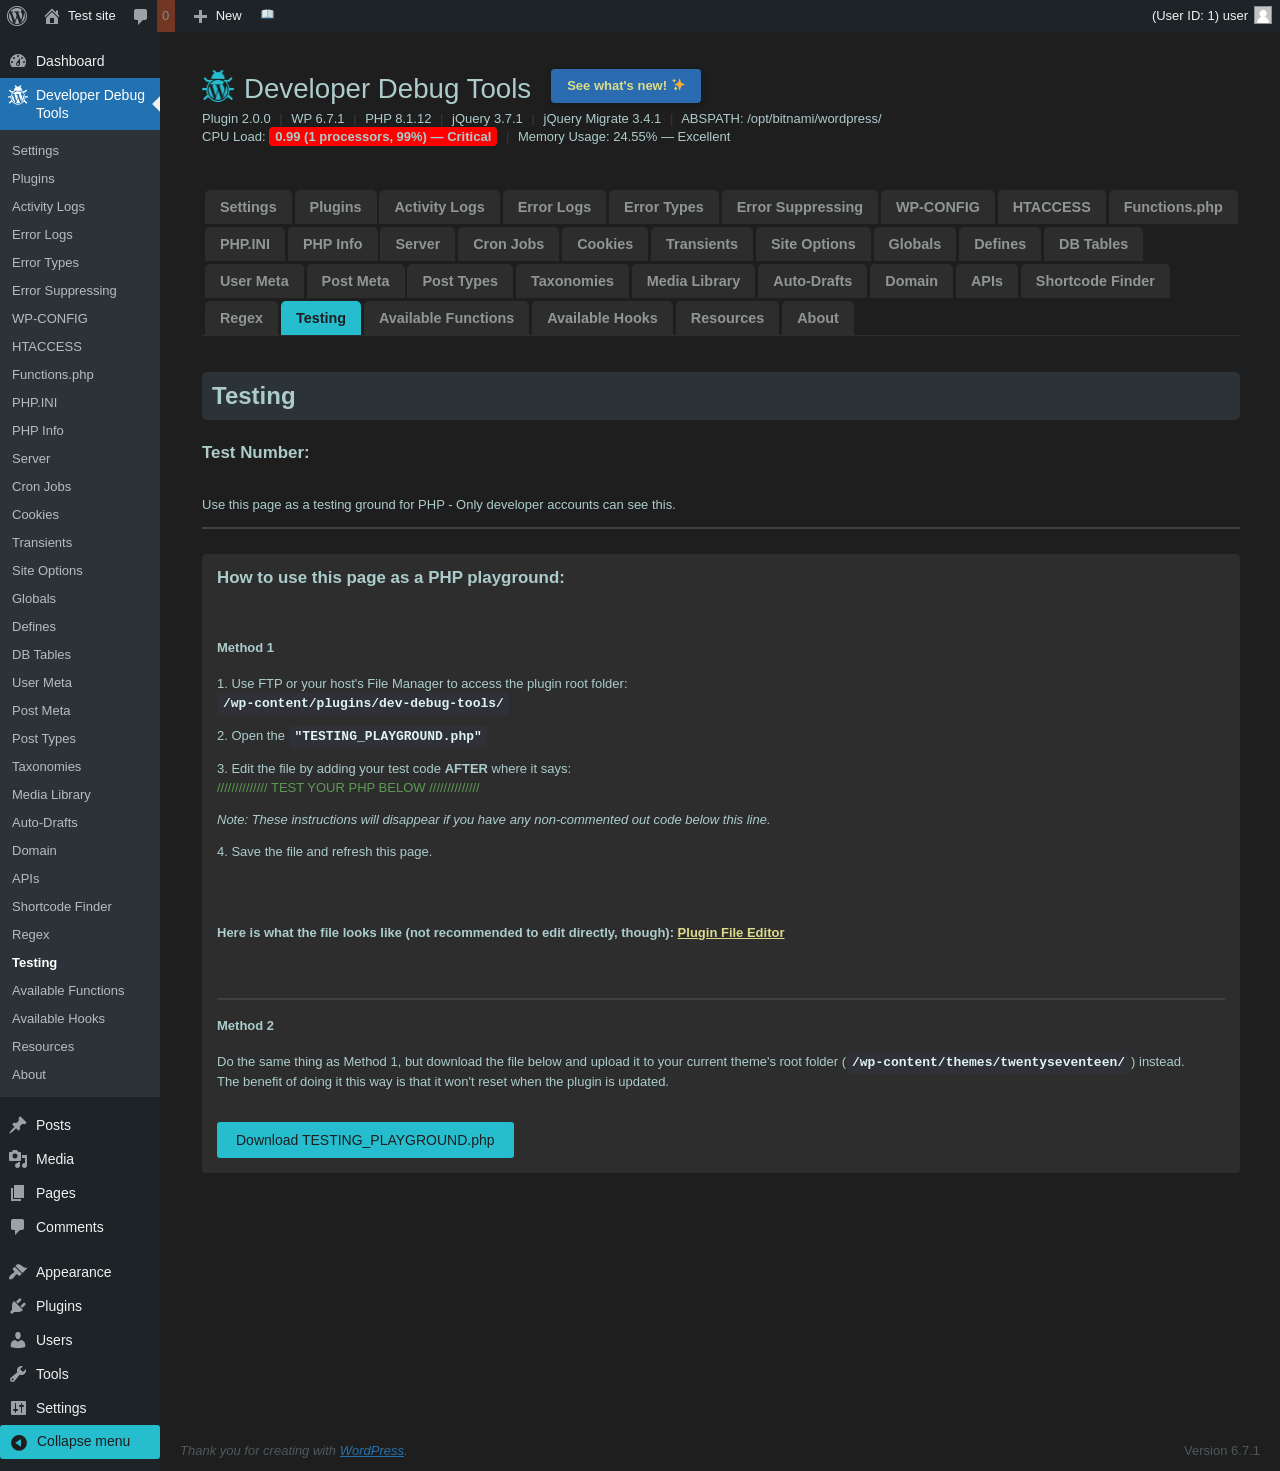Image resolution: width=1280 pixels, height=1471 pixels.
Task: Click the bug logo beside the page title
Action: pyautogui.click(x=218, y=87)
